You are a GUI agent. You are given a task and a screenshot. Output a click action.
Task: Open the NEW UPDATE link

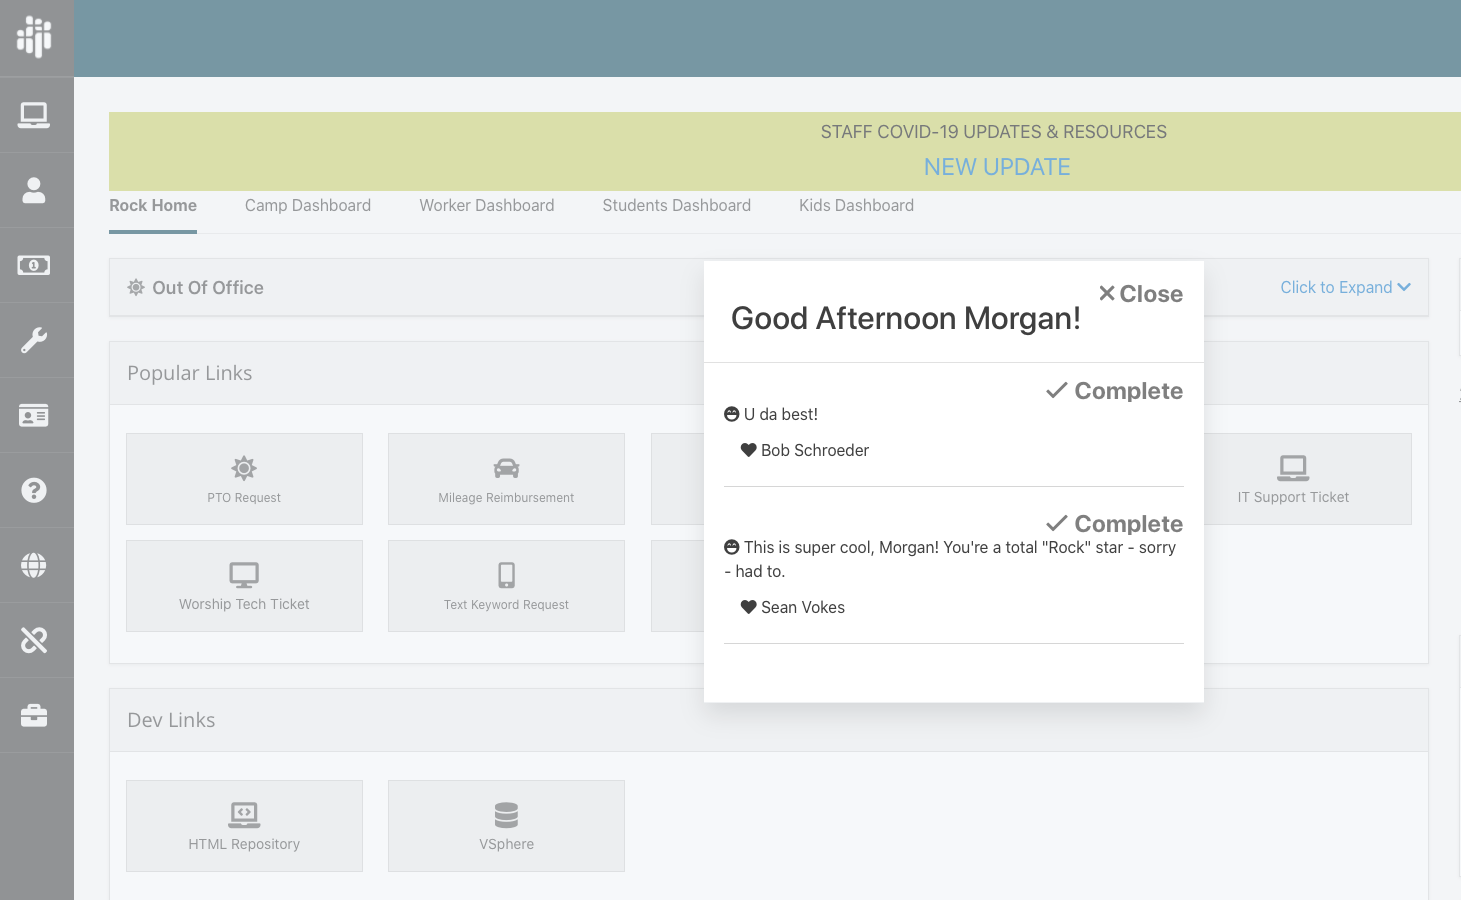[x=997, y=167]
